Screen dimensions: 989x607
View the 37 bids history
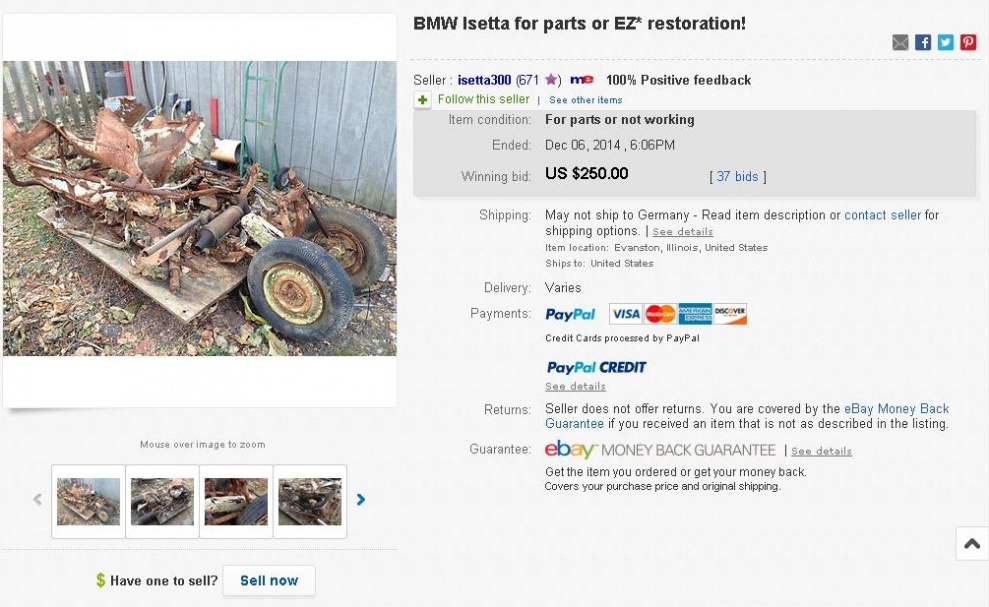click(x=738, y=176)
